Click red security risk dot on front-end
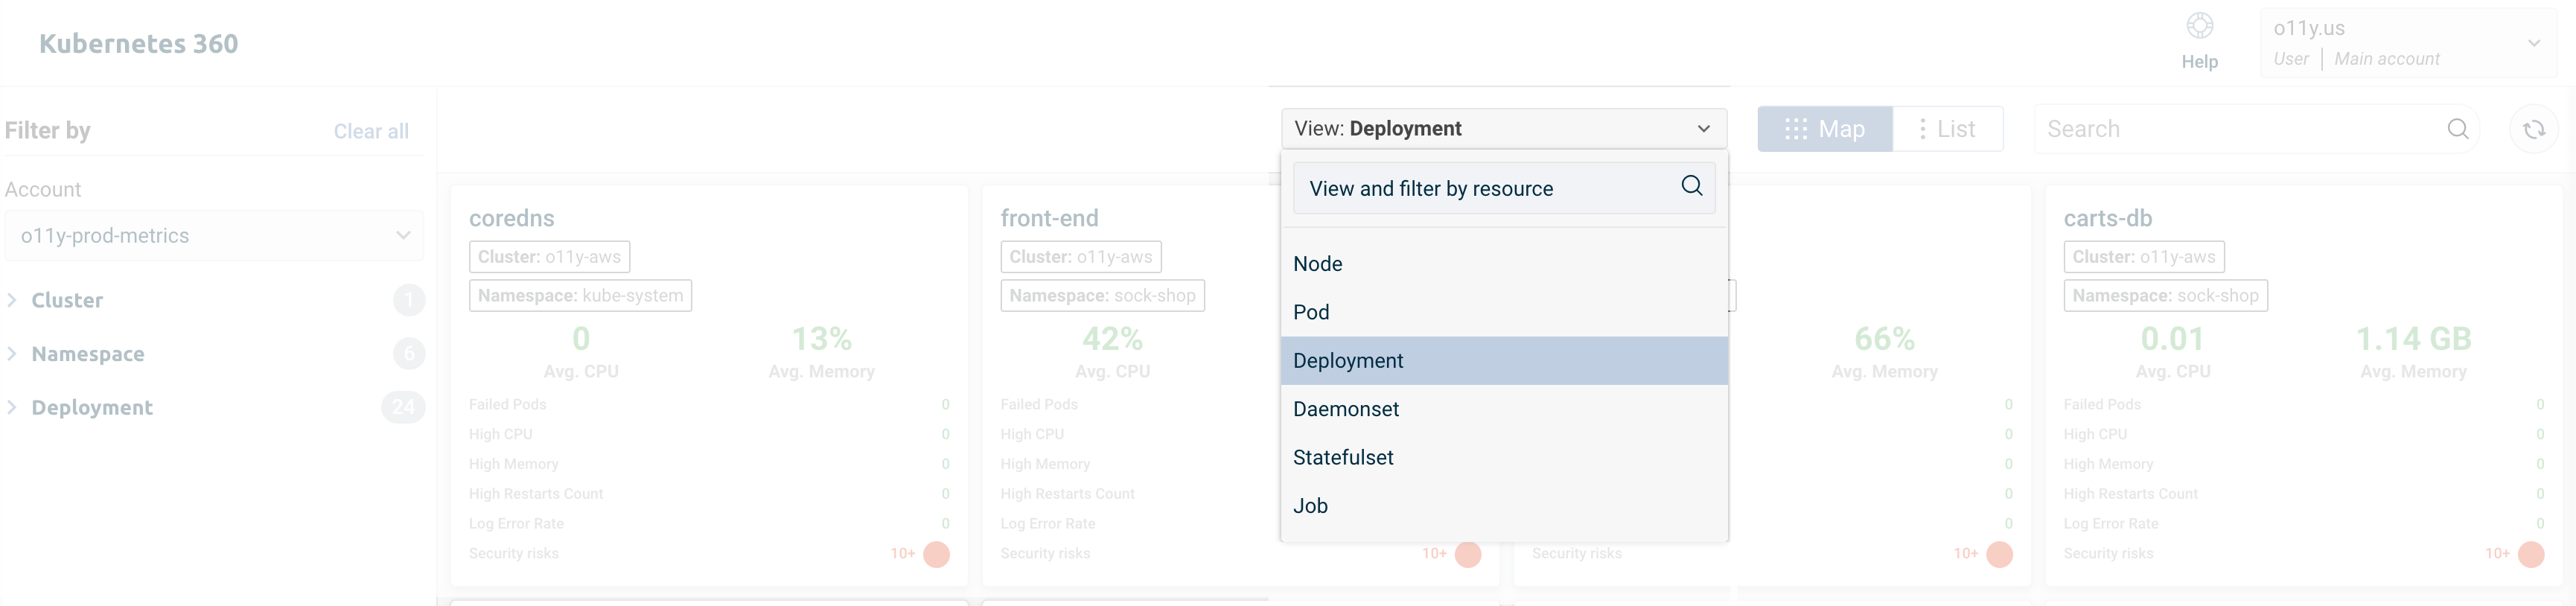This screenshot has height=606, width=2576. coord(1467,554)
